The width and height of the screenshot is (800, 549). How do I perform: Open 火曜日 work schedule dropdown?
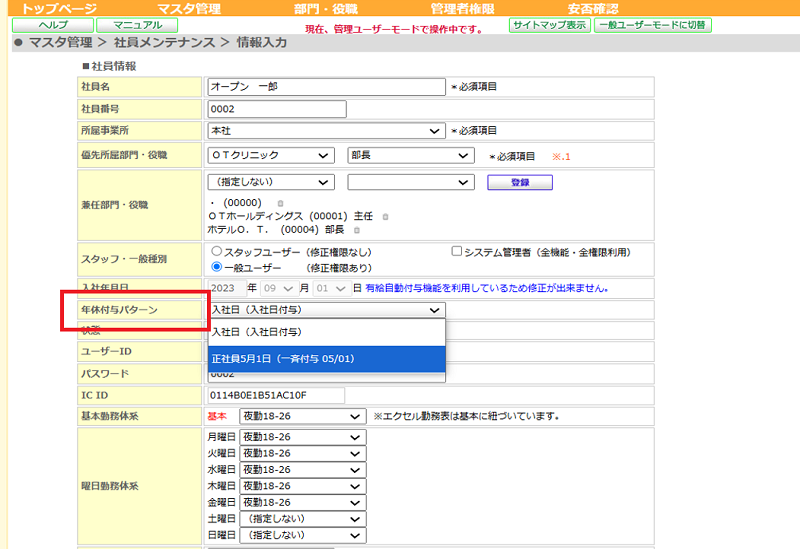303,454
